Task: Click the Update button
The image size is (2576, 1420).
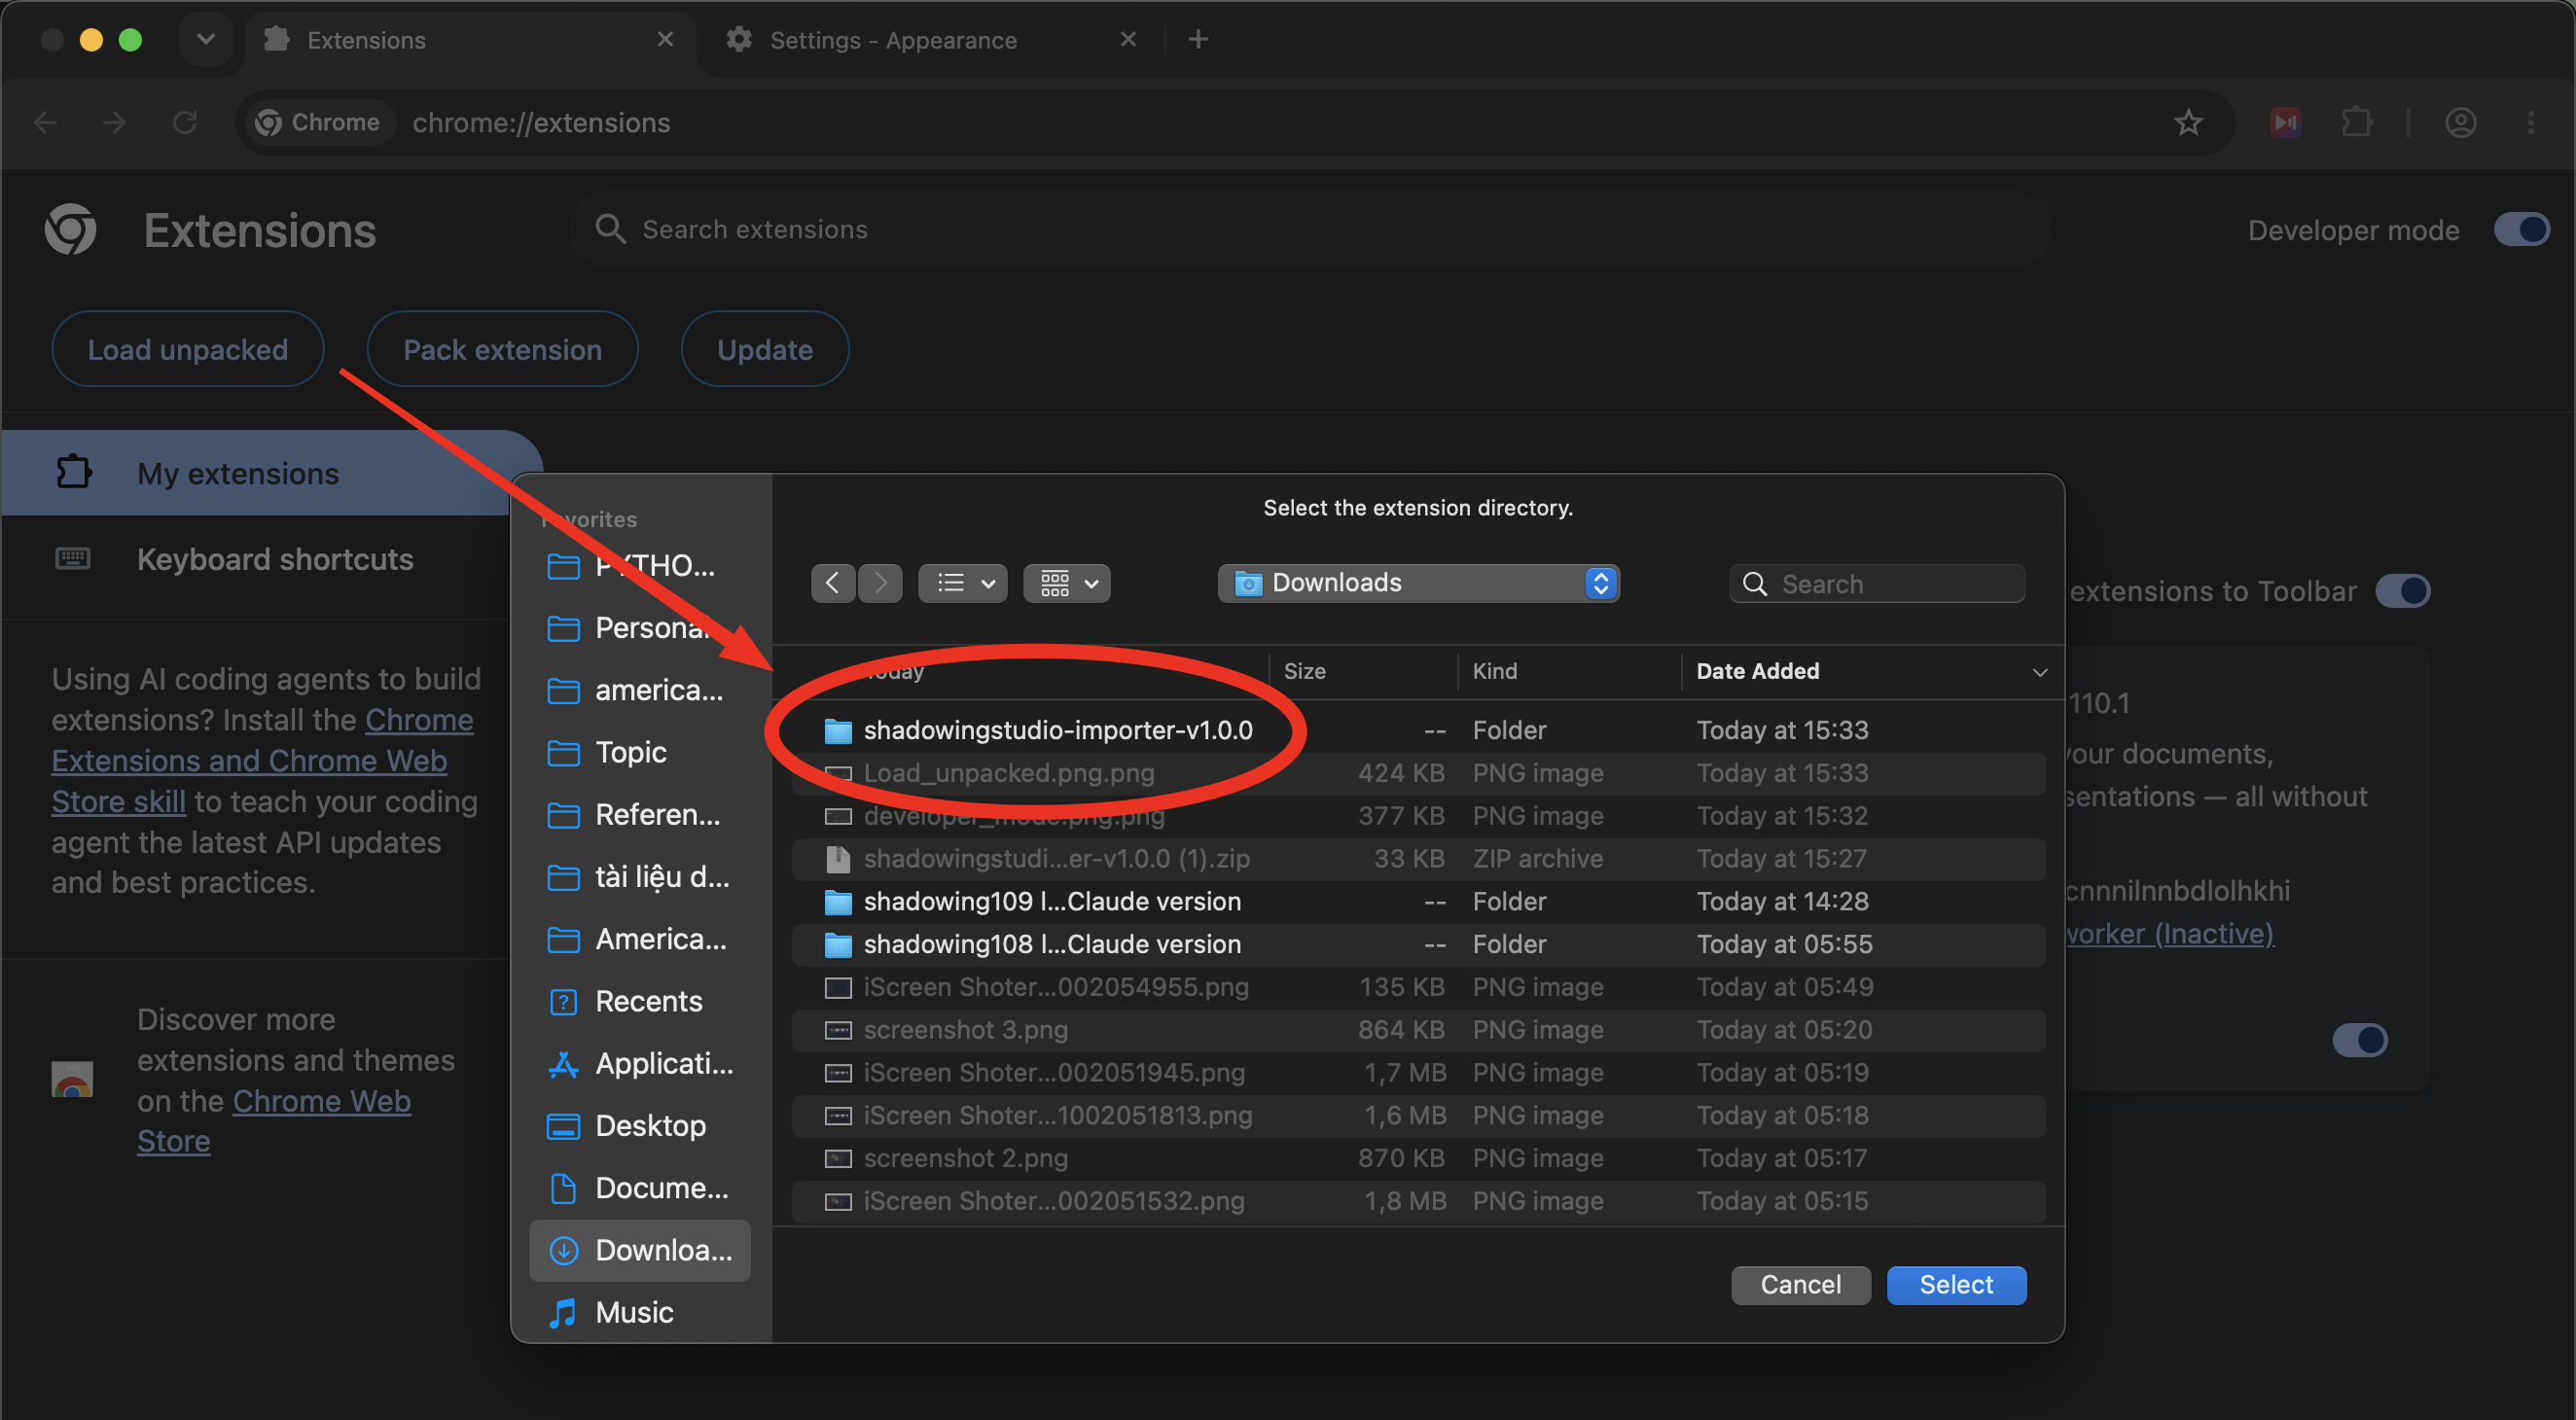Action: [x=765, y=349]
